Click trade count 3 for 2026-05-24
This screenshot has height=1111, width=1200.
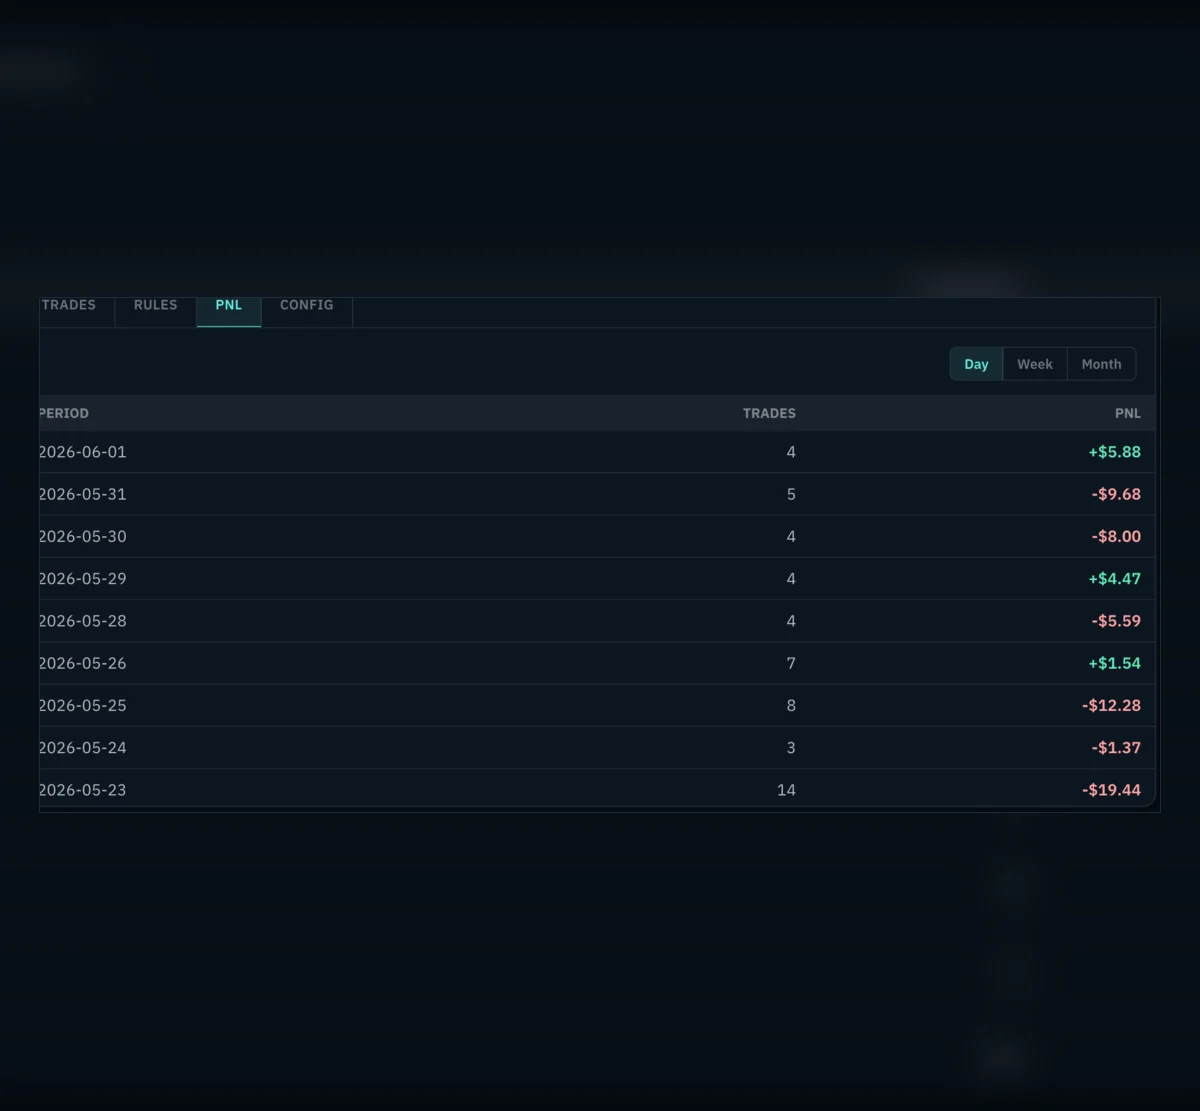791,747
